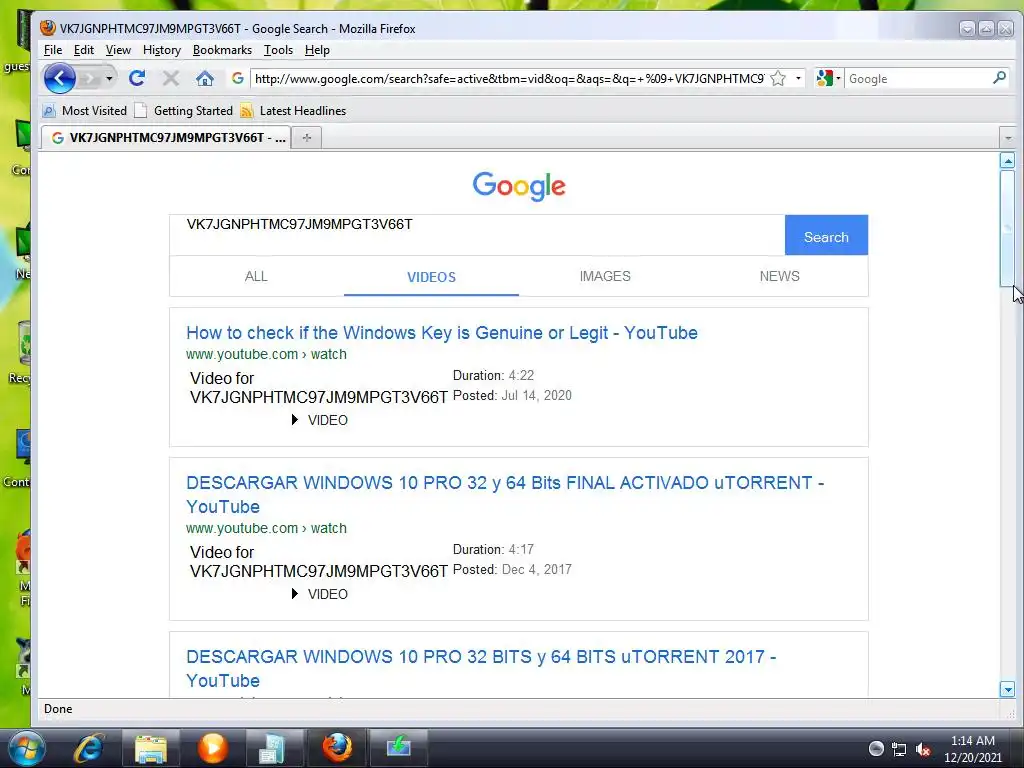Click 'Duration: 4:17' text
Screen dimensions: 1024x768
click(x=493, y=549)
